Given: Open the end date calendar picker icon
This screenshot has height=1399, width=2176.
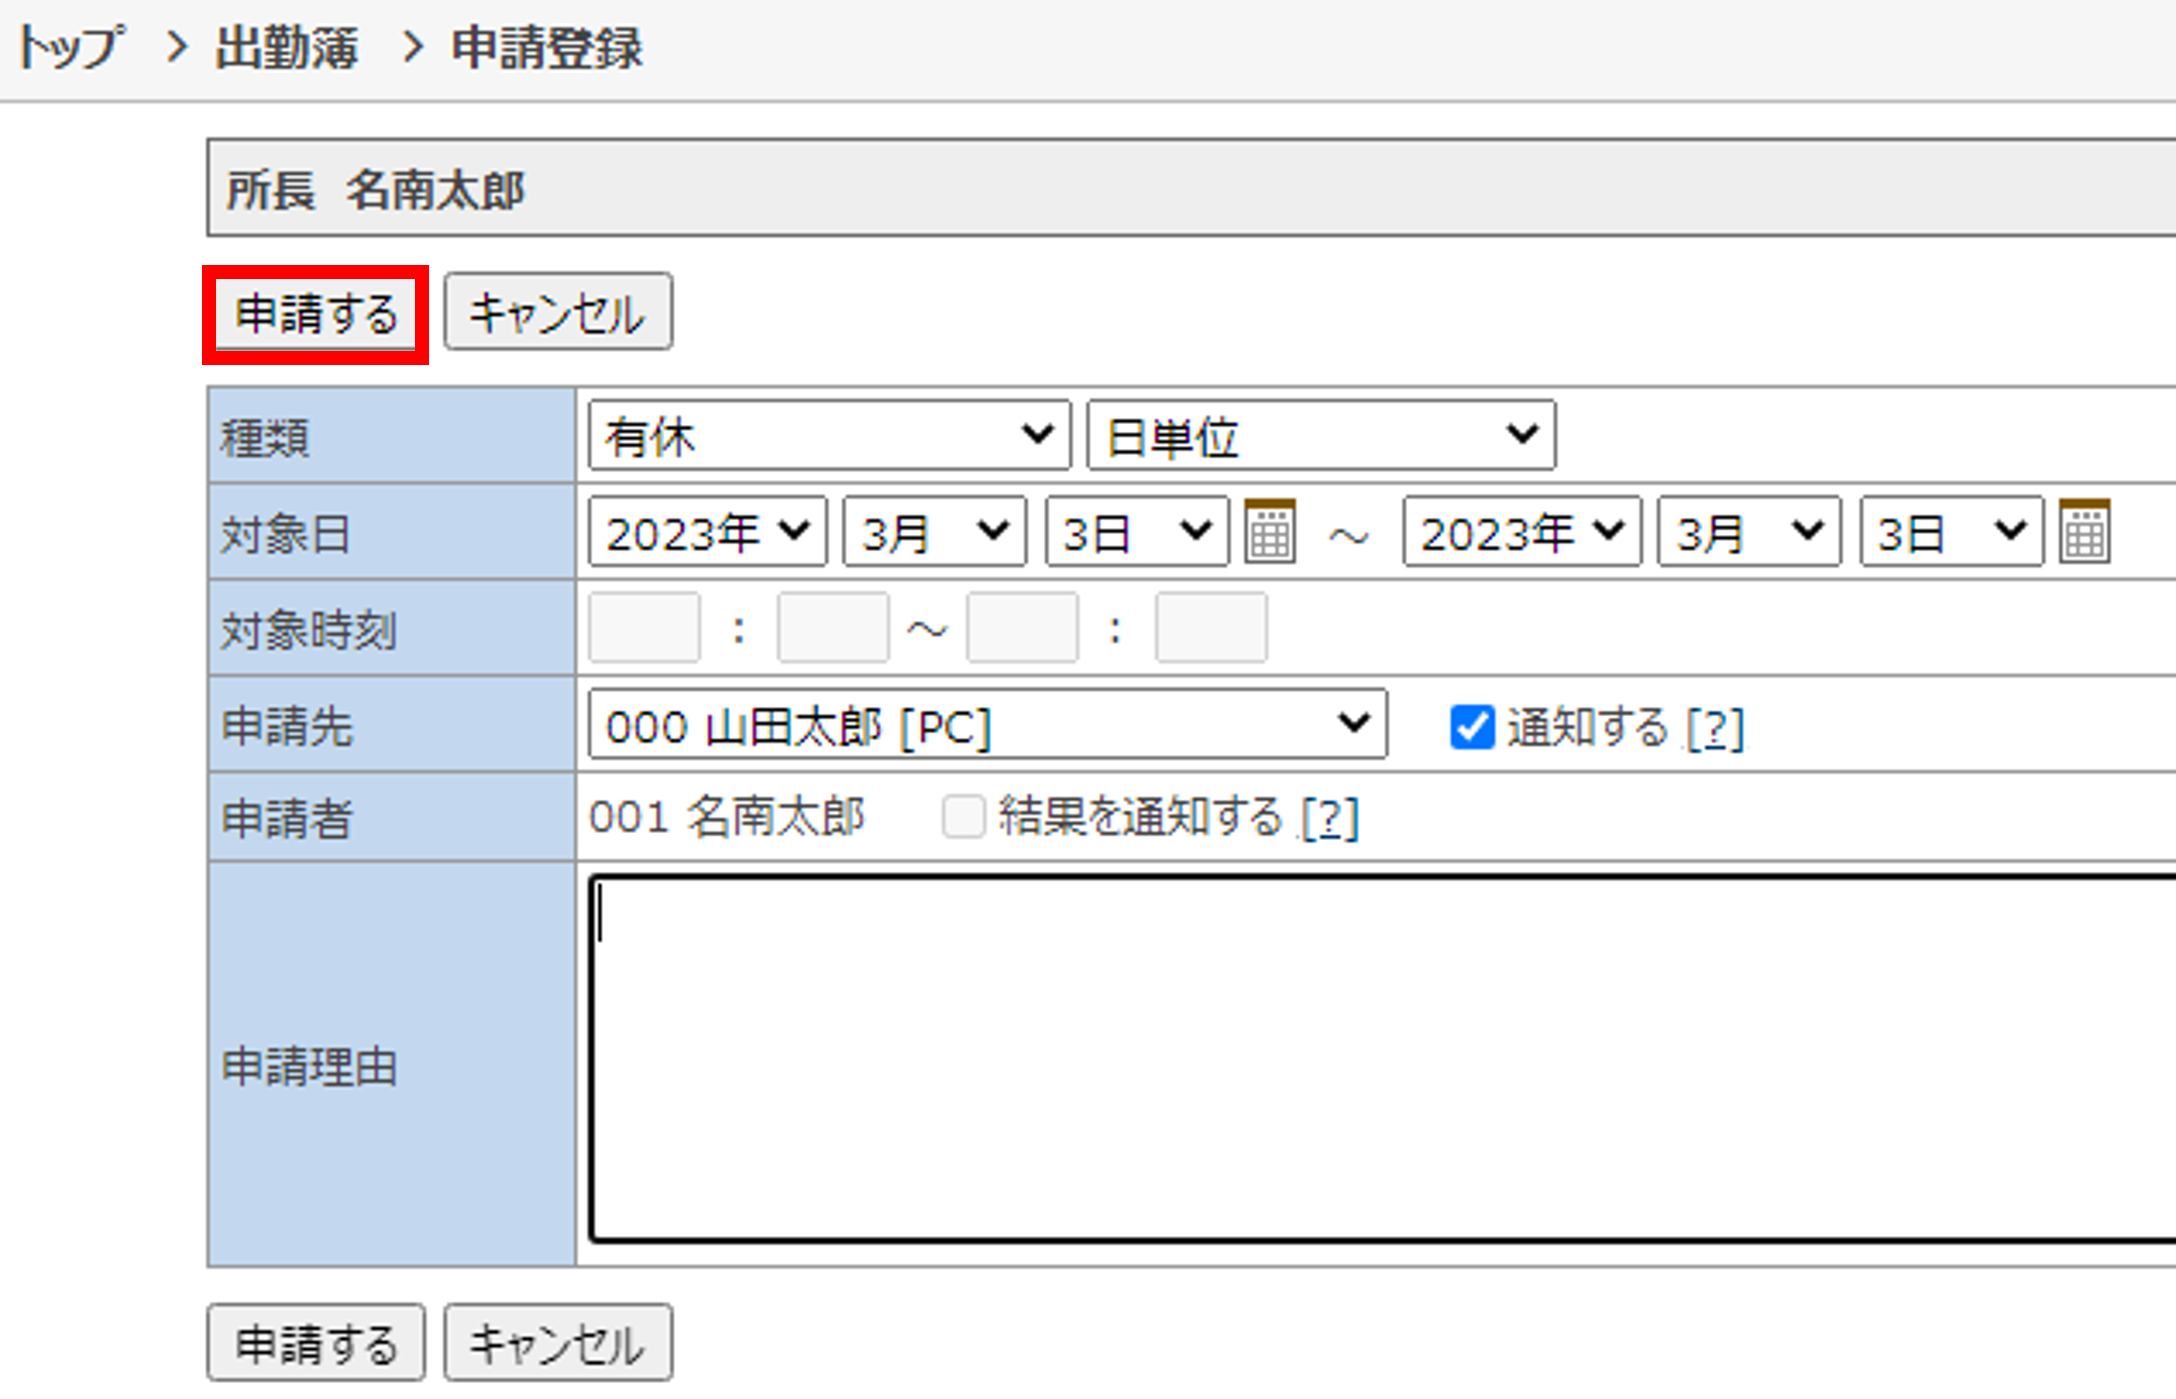Looking at the screenshot, I should (2085, 532).
